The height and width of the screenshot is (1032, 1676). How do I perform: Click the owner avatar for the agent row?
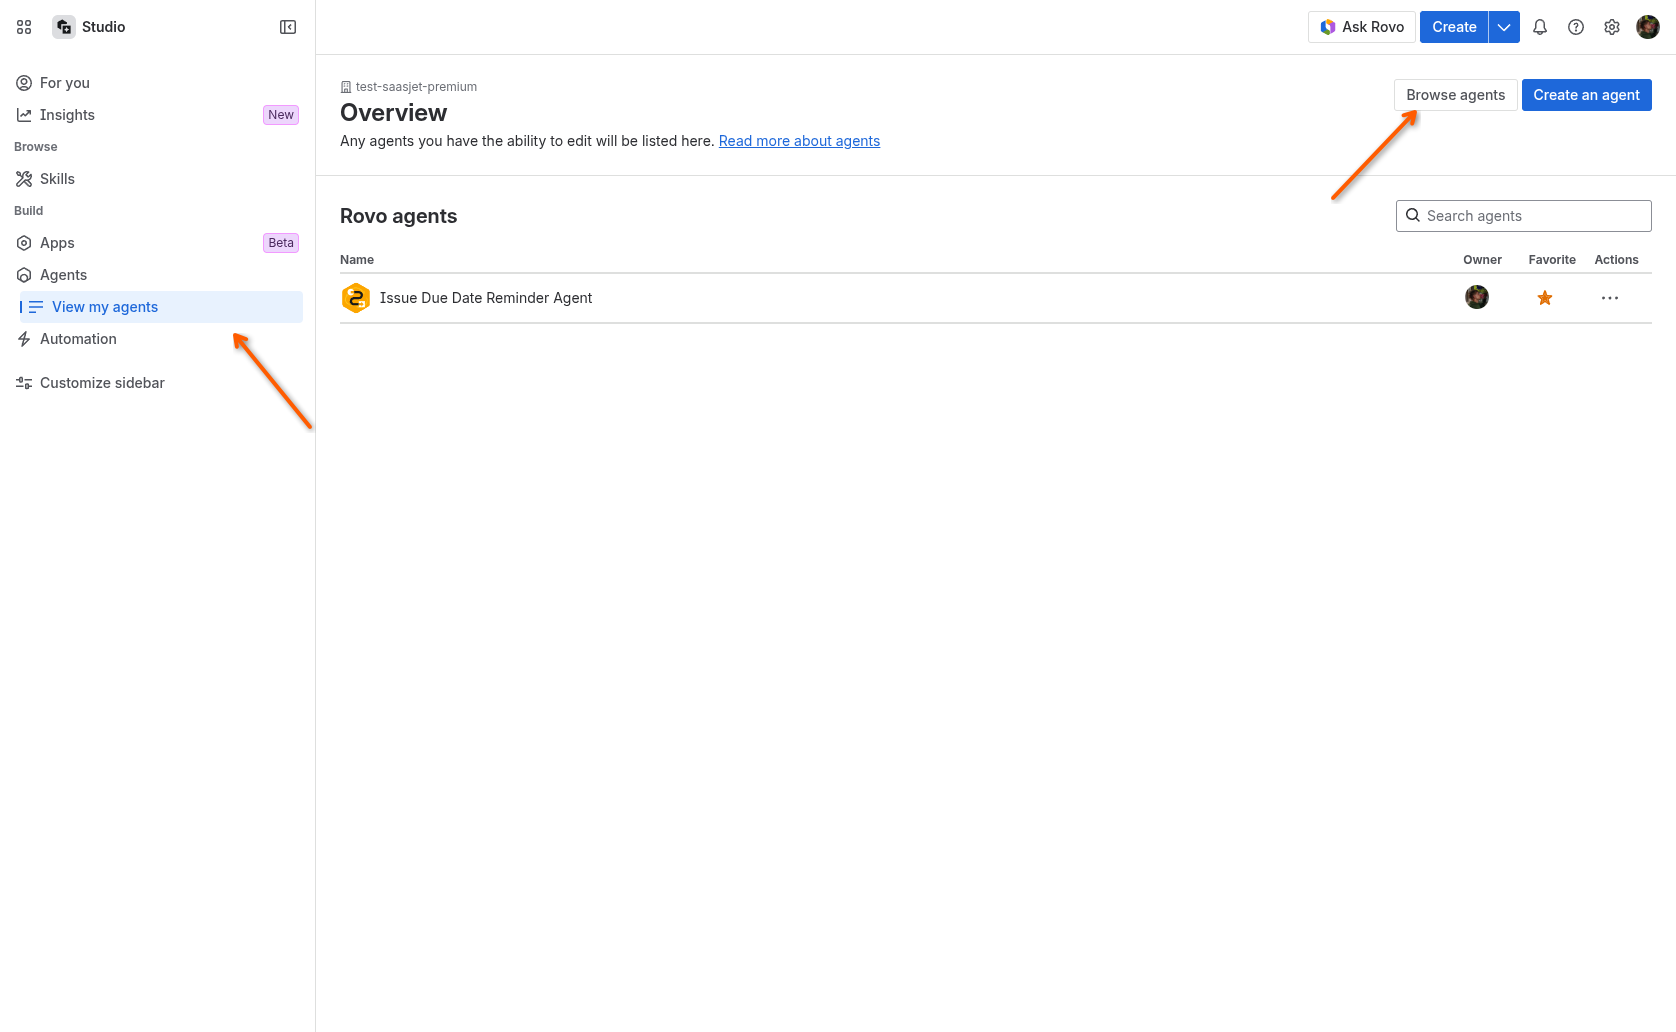[x=1477, y=297]
